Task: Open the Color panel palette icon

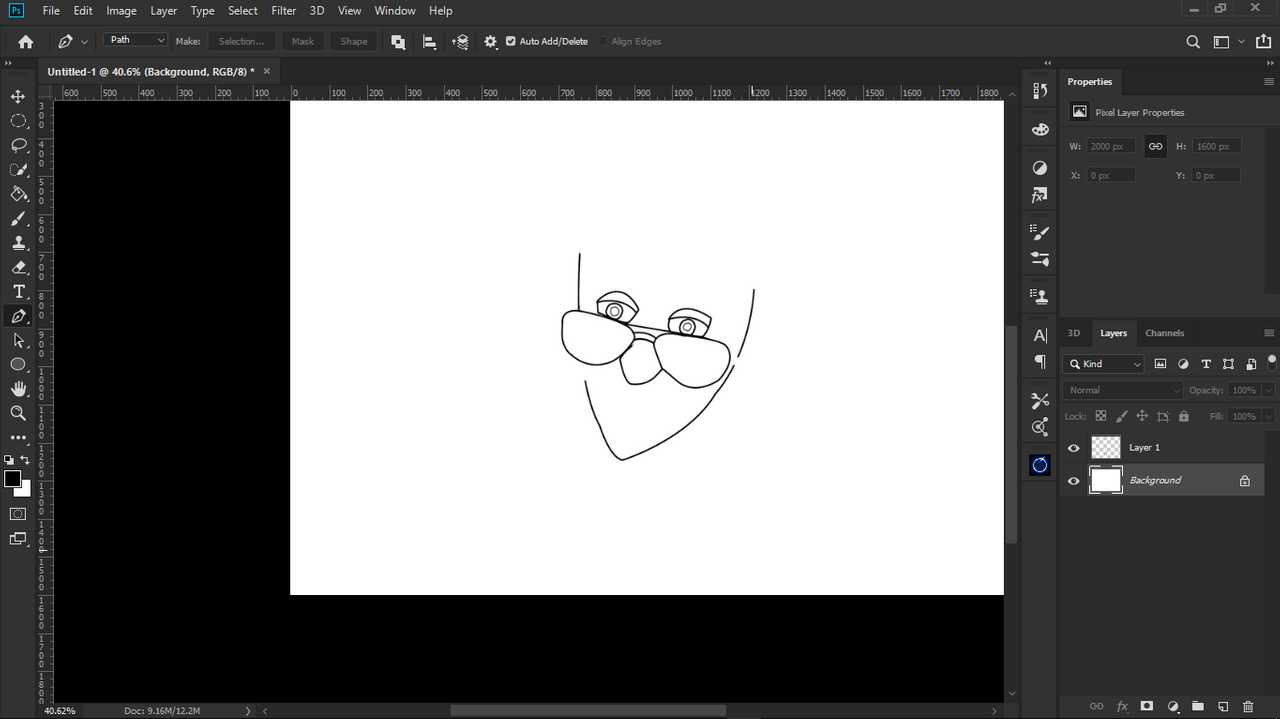Action: tap(1040, 130)
